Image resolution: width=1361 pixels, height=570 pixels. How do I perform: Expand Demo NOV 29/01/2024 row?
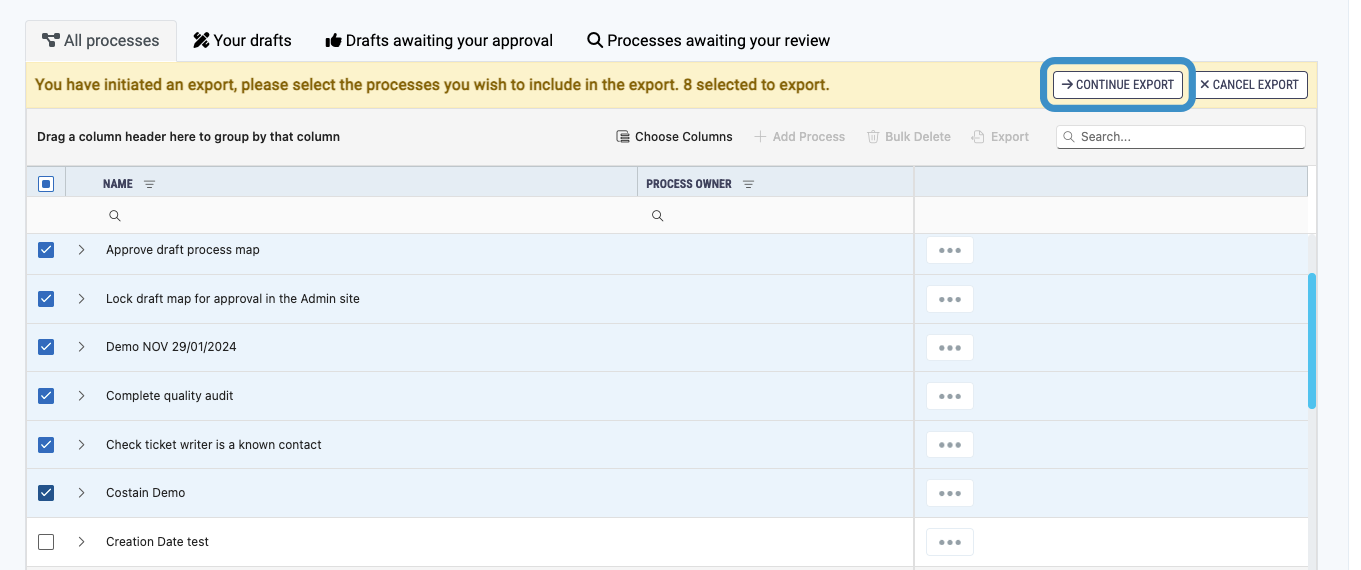(x=82, y=347)
